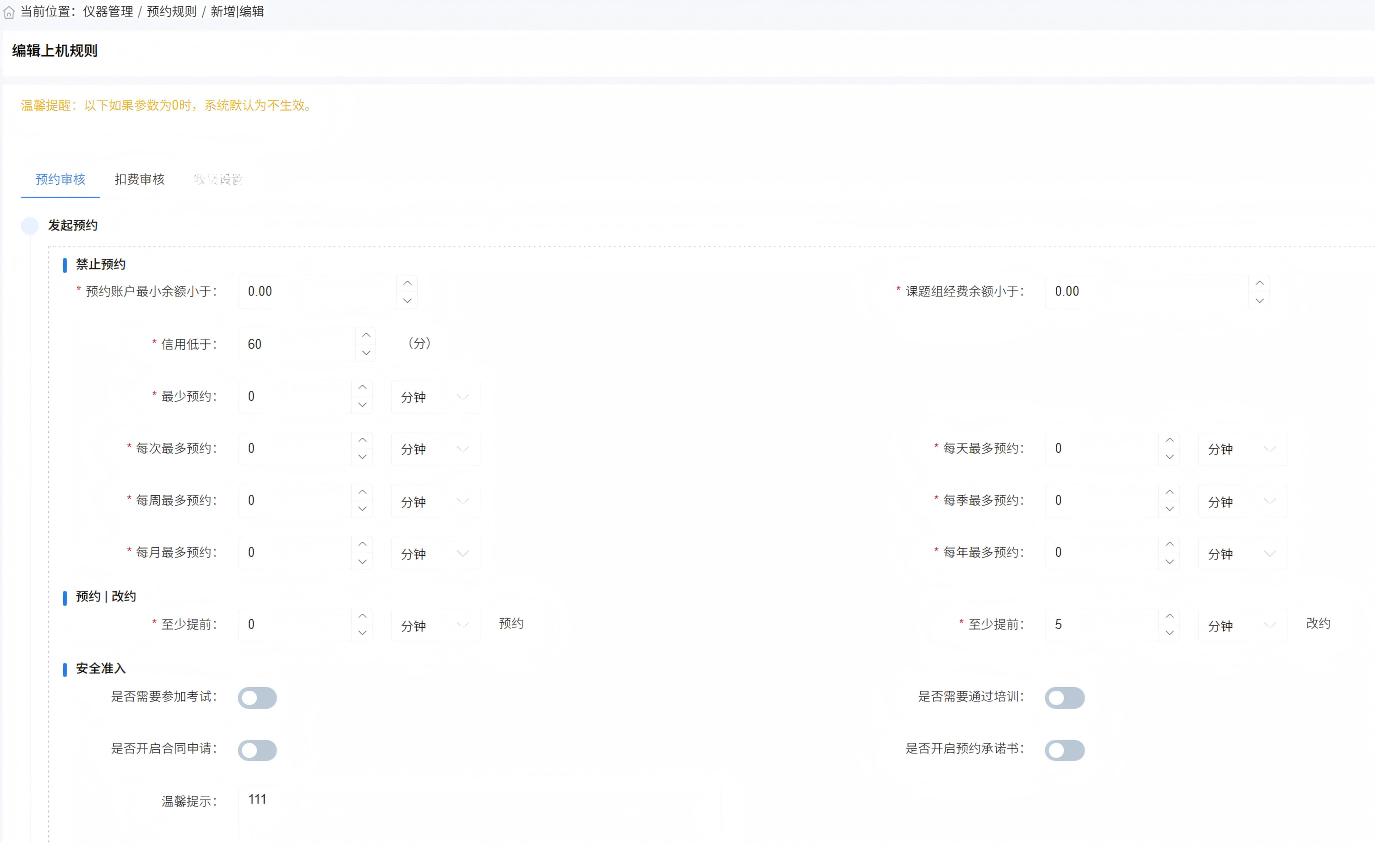
Task: Click the 发起预约 step circle marker
Action: pos(30,226)
